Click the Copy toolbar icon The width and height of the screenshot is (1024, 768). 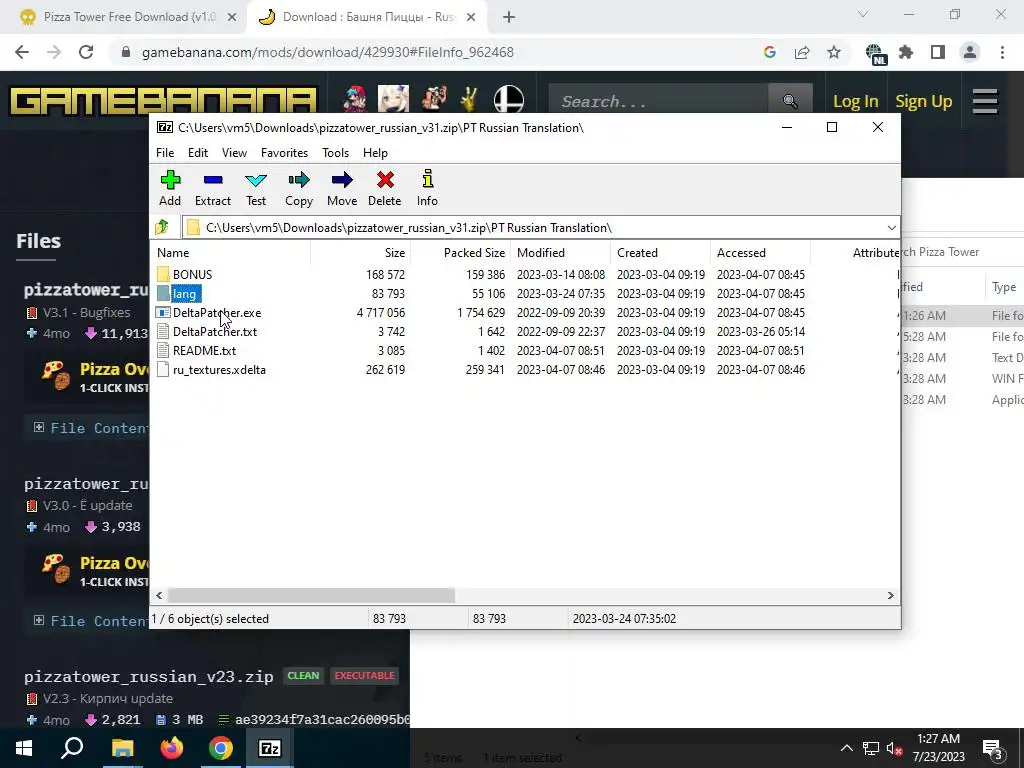coord(298,188)
